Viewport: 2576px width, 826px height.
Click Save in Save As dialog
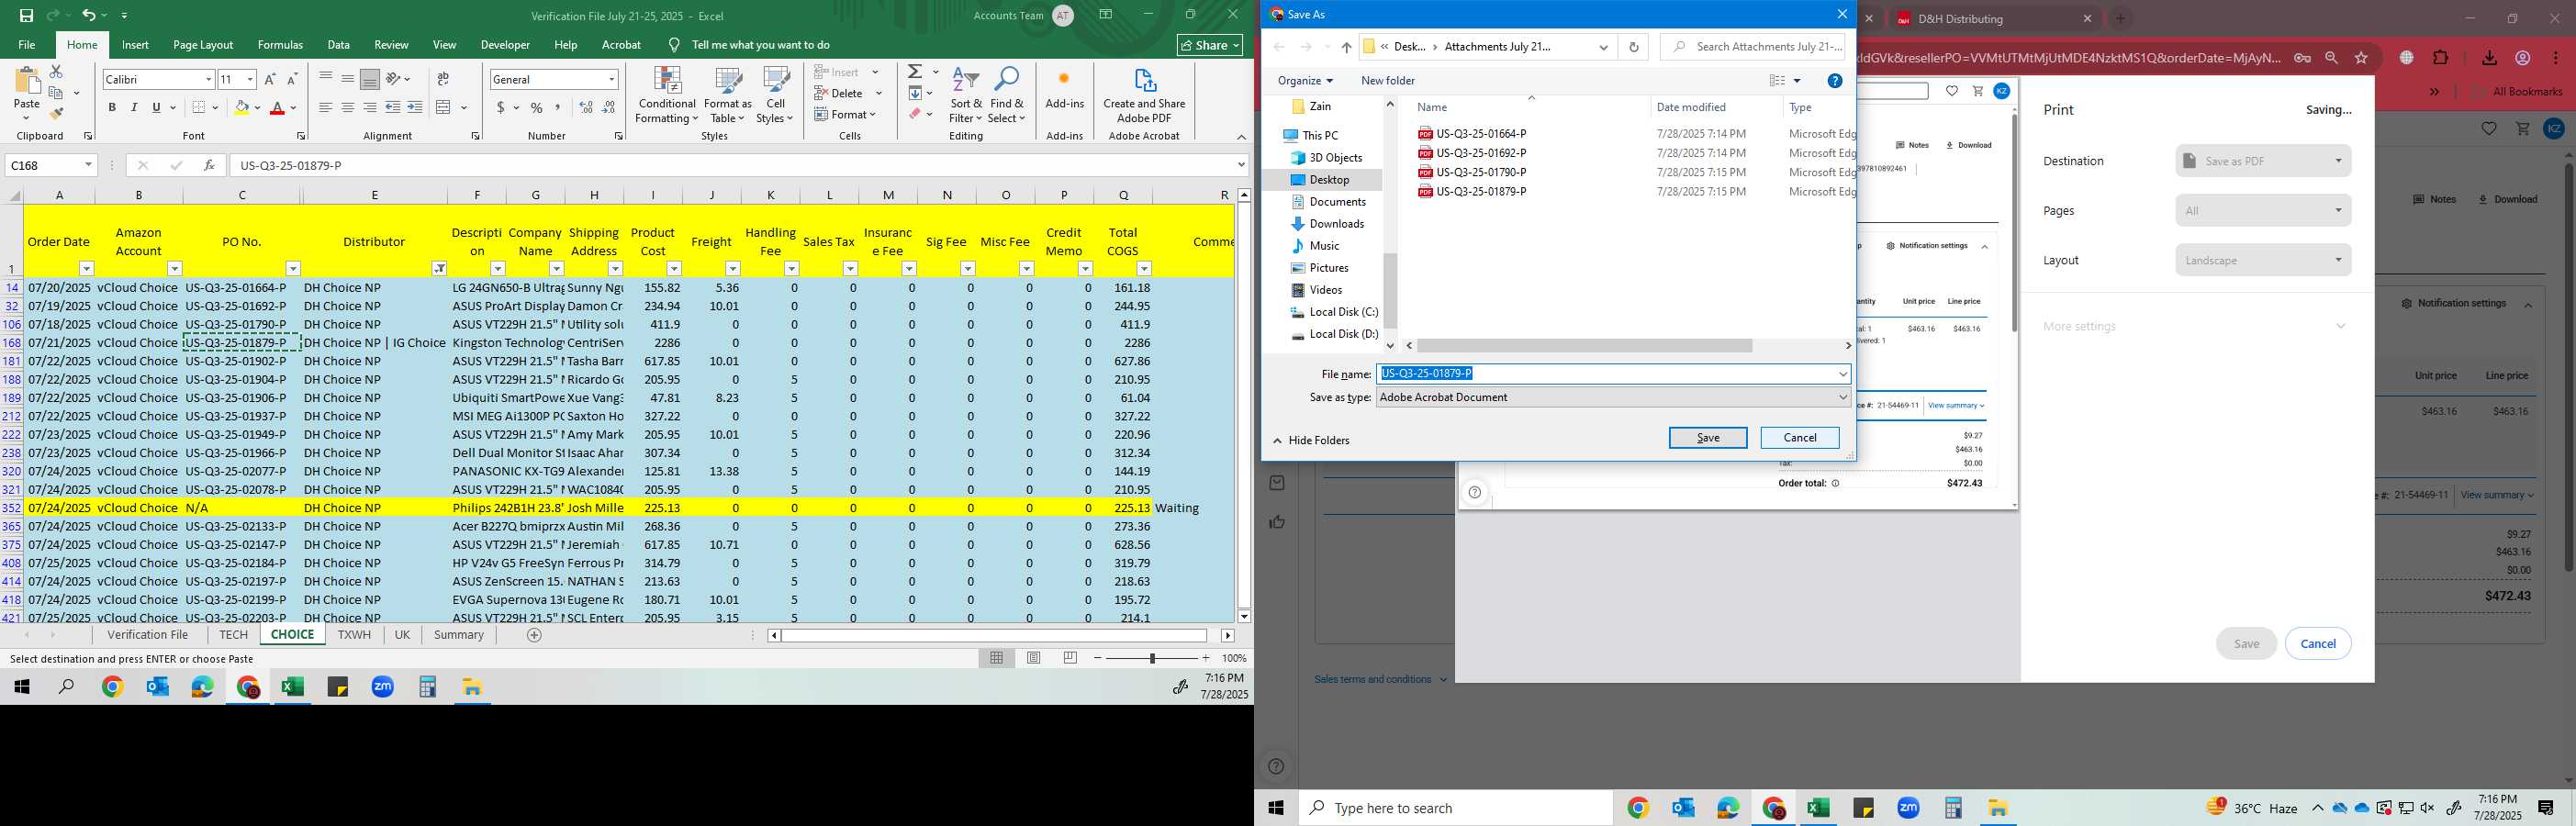click(x=1708, y=438)
